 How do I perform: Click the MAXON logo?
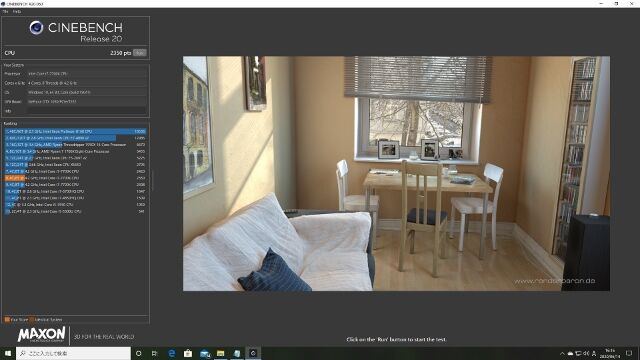click(x=41, y=334)
